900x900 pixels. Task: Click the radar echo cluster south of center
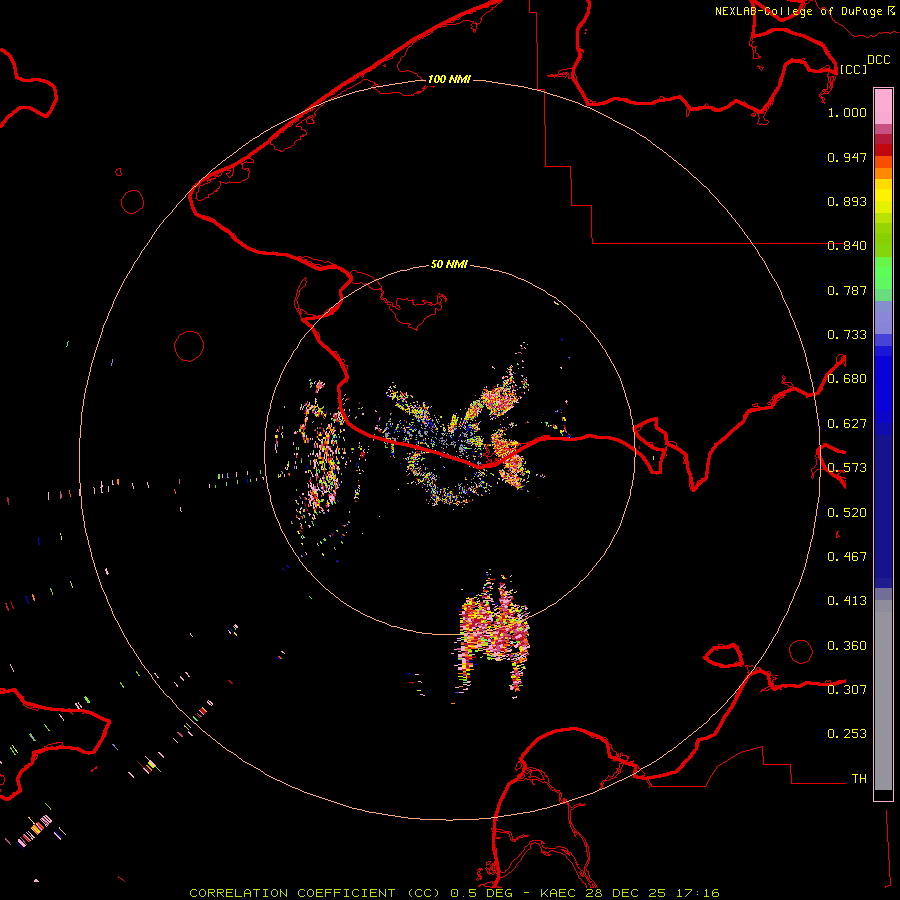[494, 634]
